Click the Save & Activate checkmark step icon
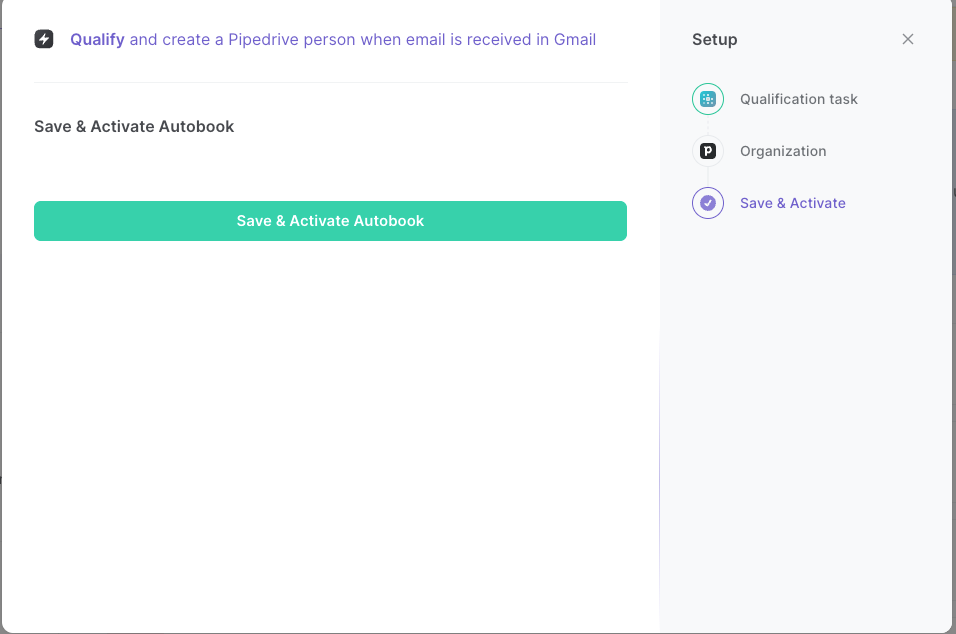The image size is (956, 634). (x=707, y=203)
